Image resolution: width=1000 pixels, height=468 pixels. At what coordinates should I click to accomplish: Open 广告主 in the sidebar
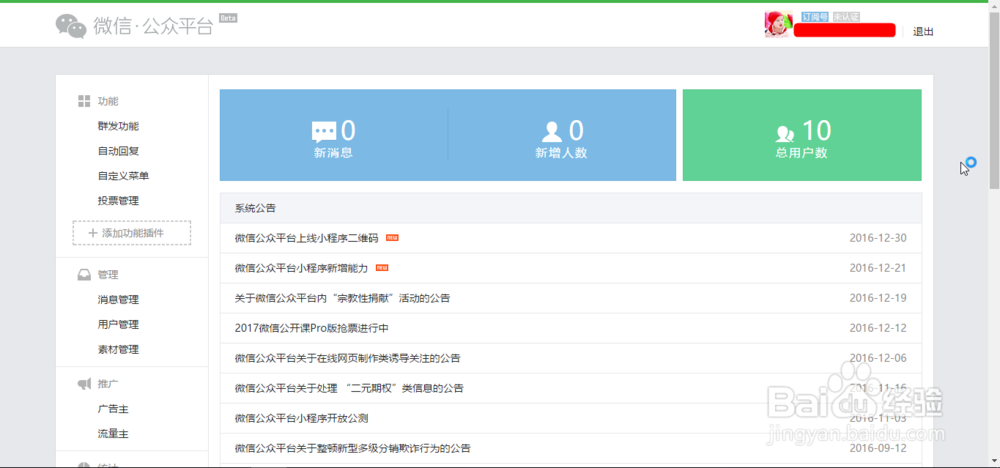pyautogui.click(x=113, y=409)
